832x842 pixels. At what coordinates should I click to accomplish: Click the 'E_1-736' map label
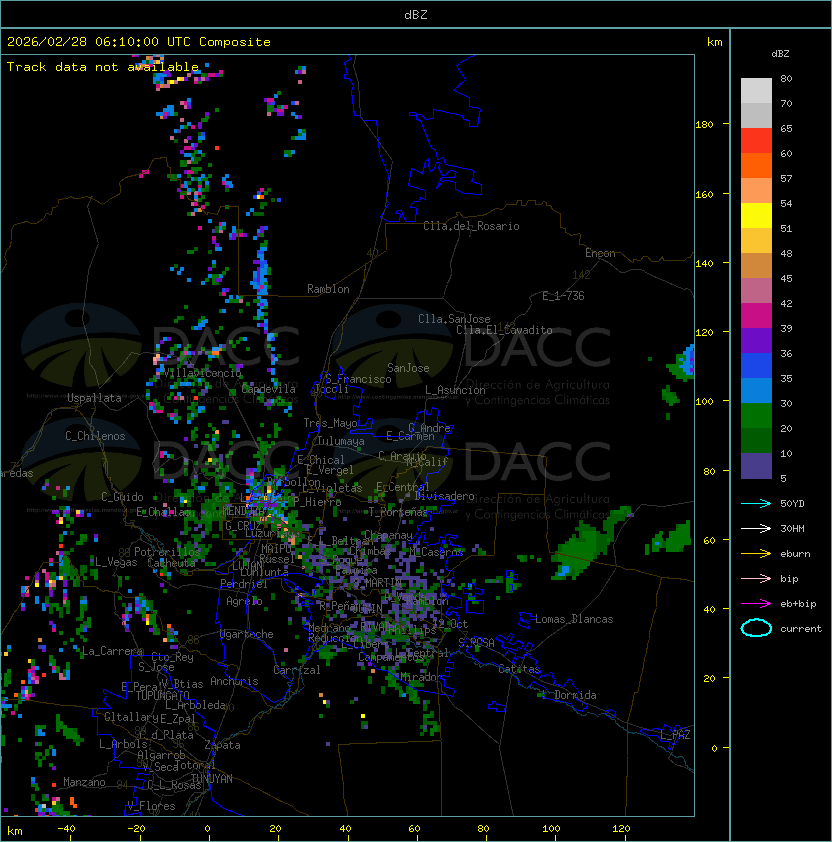pos(563,296)
